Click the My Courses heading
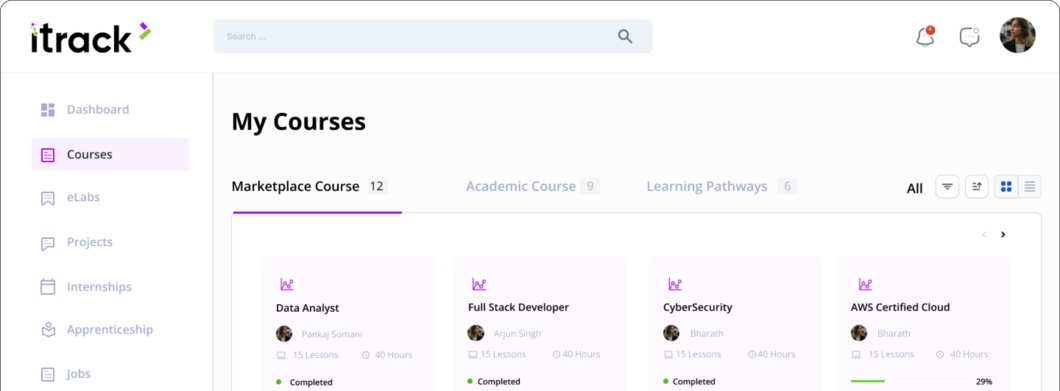The image size is (1060, 391). click(x=299, y=122)
